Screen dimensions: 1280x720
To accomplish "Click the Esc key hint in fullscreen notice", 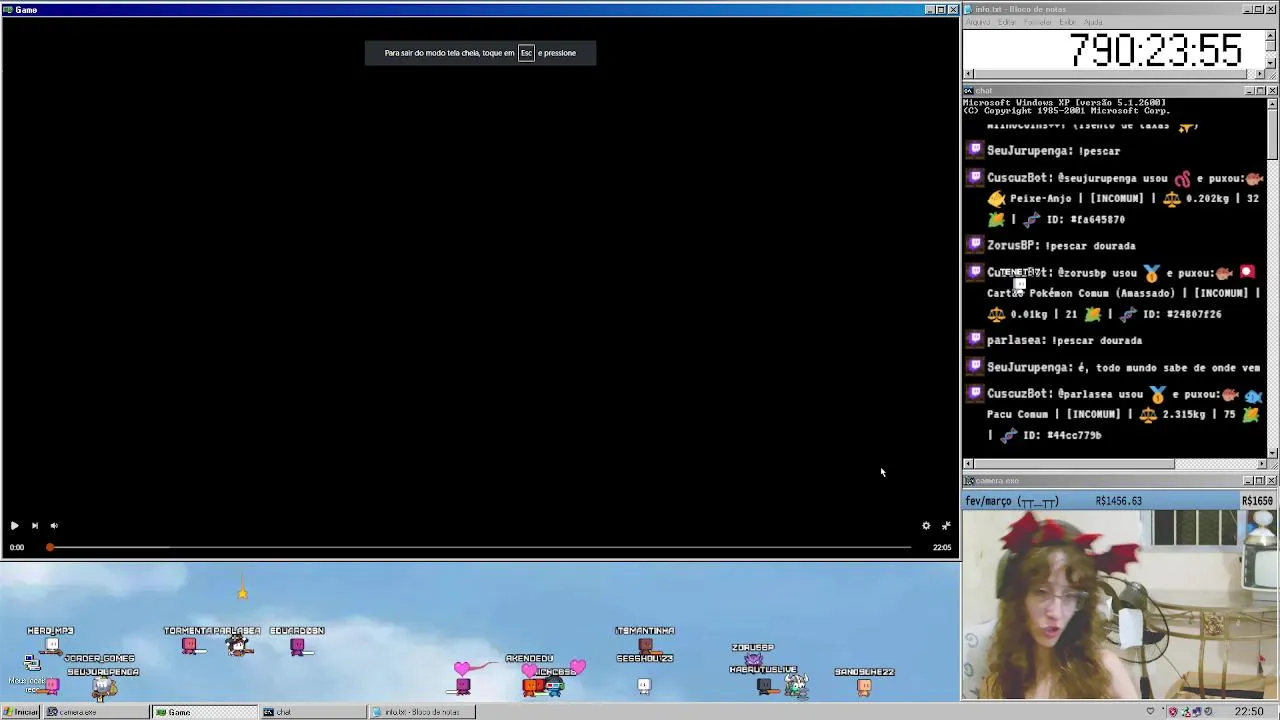I will pyautogui.click(x=526, y=53).
